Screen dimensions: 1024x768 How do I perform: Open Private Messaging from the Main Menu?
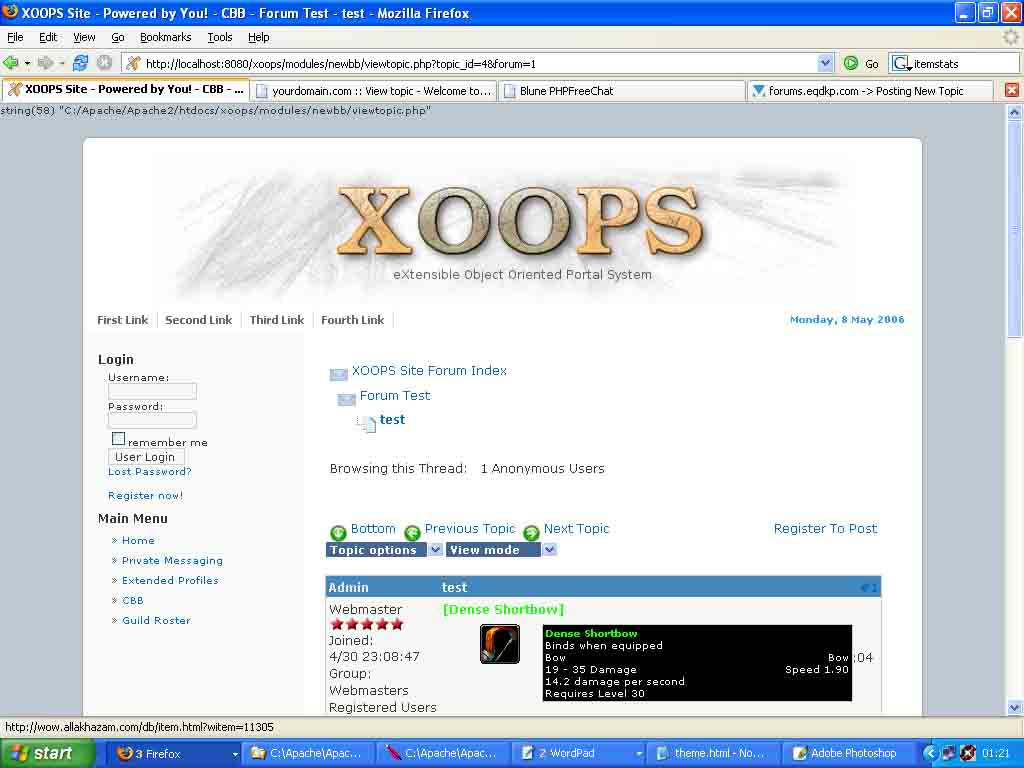pyautogui.click(x=172, y=560)
